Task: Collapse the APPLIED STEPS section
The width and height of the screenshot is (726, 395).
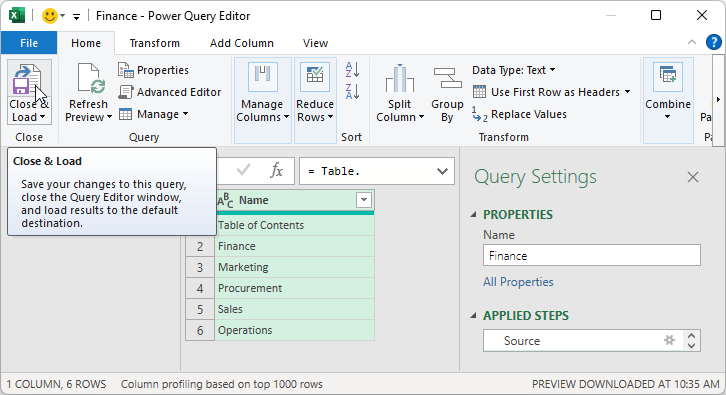Action: point(473,315)
